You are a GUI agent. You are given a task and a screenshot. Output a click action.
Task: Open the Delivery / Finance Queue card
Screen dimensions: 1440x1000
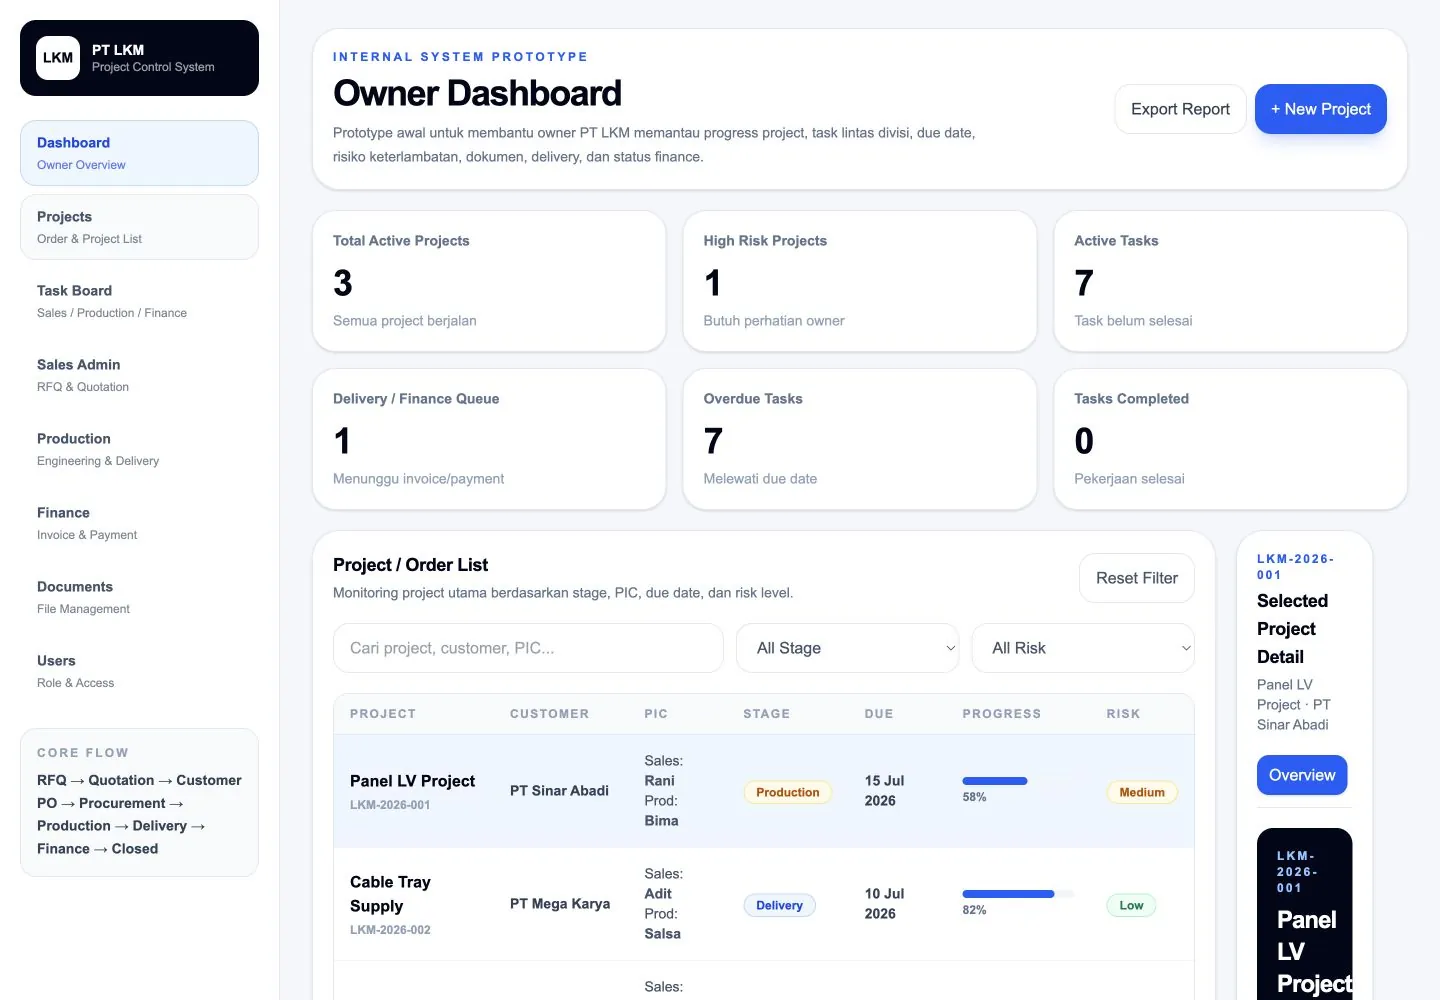pos(489,439)
